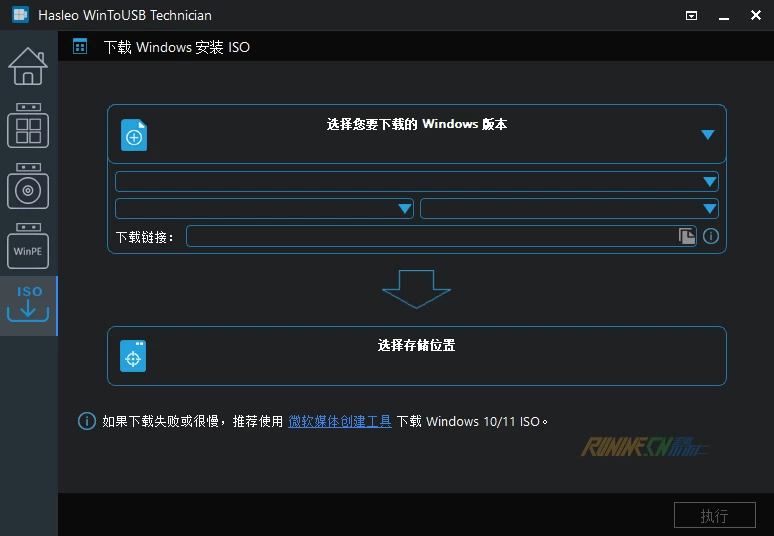774x536 pixels.
Task: Select the WinPE creator sidebar icon
Action: (28, 246)
